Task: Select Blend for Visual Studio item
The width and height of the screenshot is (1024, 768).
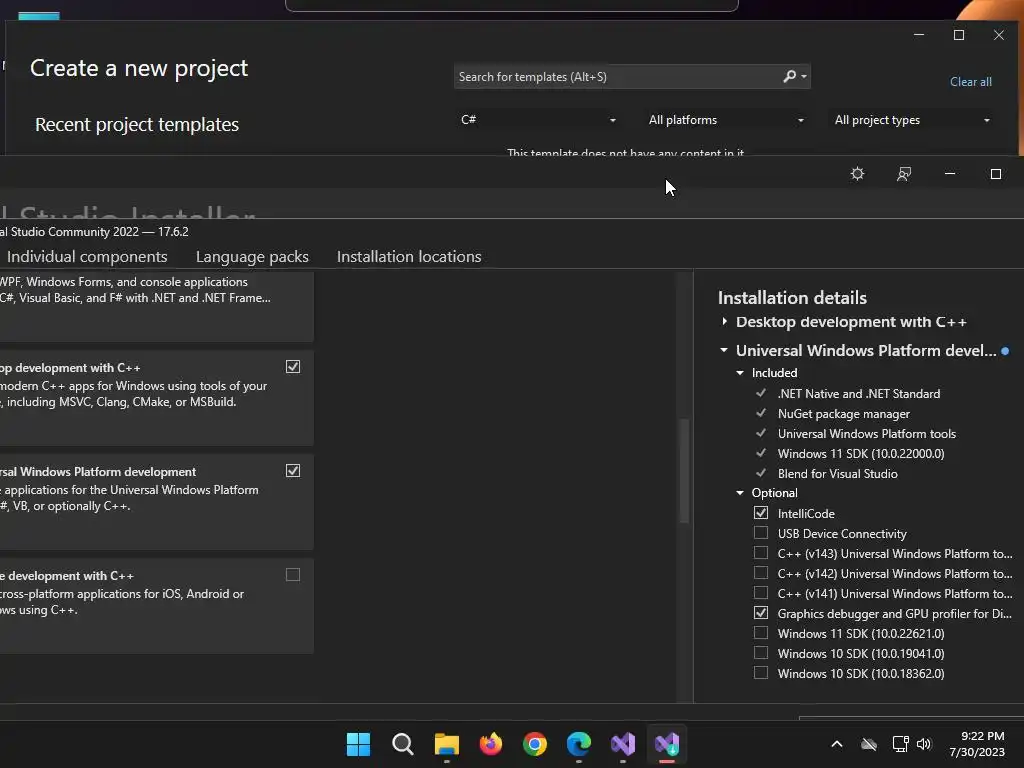Action: (x=837, y=473)
